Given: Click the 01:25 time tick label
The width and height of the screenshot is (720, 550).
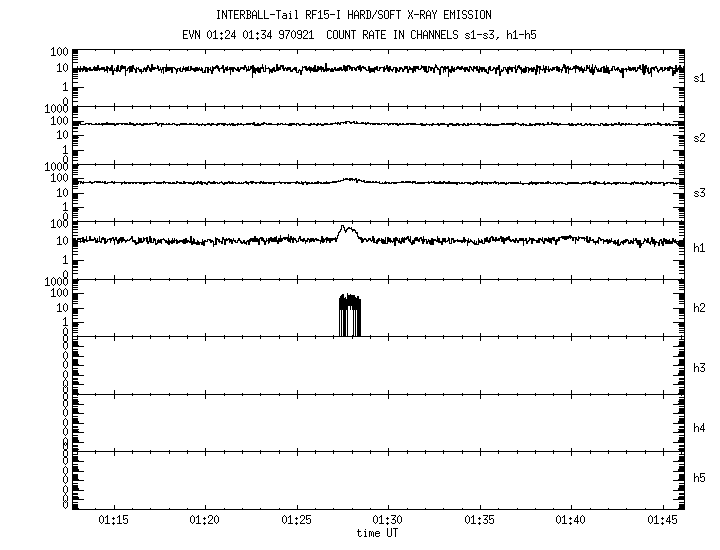Looking at the screenshot, I should point(296,521).
